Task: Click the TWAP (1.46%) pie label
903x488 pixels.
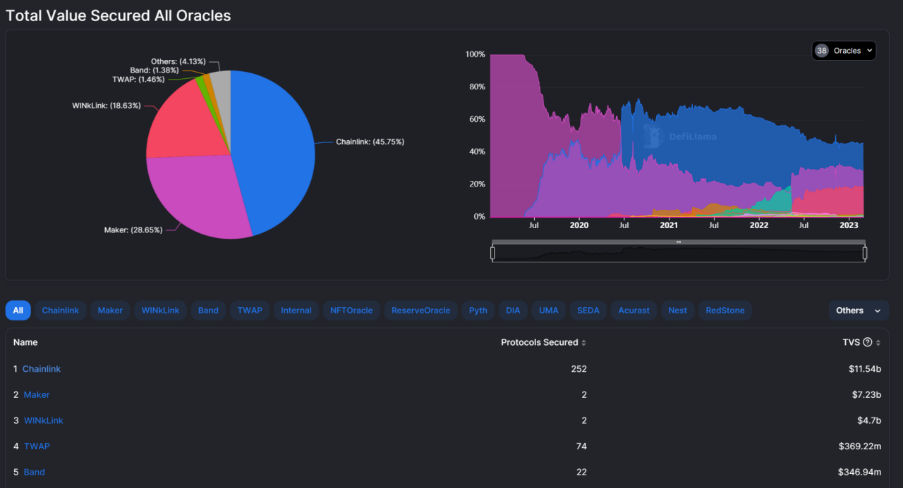Action: [x=138, y=80]
